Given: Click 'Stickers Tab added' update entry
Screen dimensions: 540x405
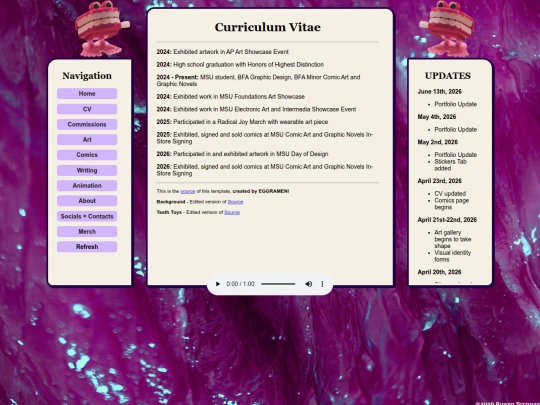Looking at the screenshot, I should (x=450, y=165).
